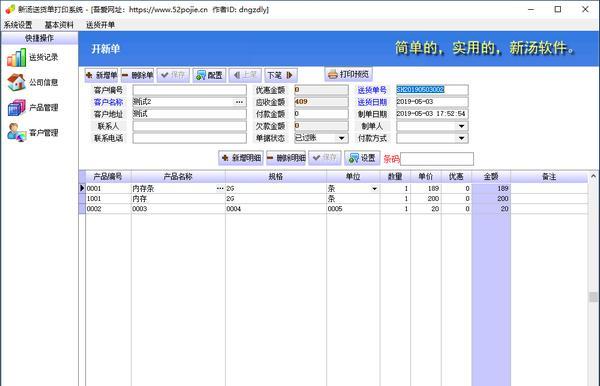Click the 条码 barcode input field
Image resolution: width=600 pixels, height=386 pixels.
point(437,159)
